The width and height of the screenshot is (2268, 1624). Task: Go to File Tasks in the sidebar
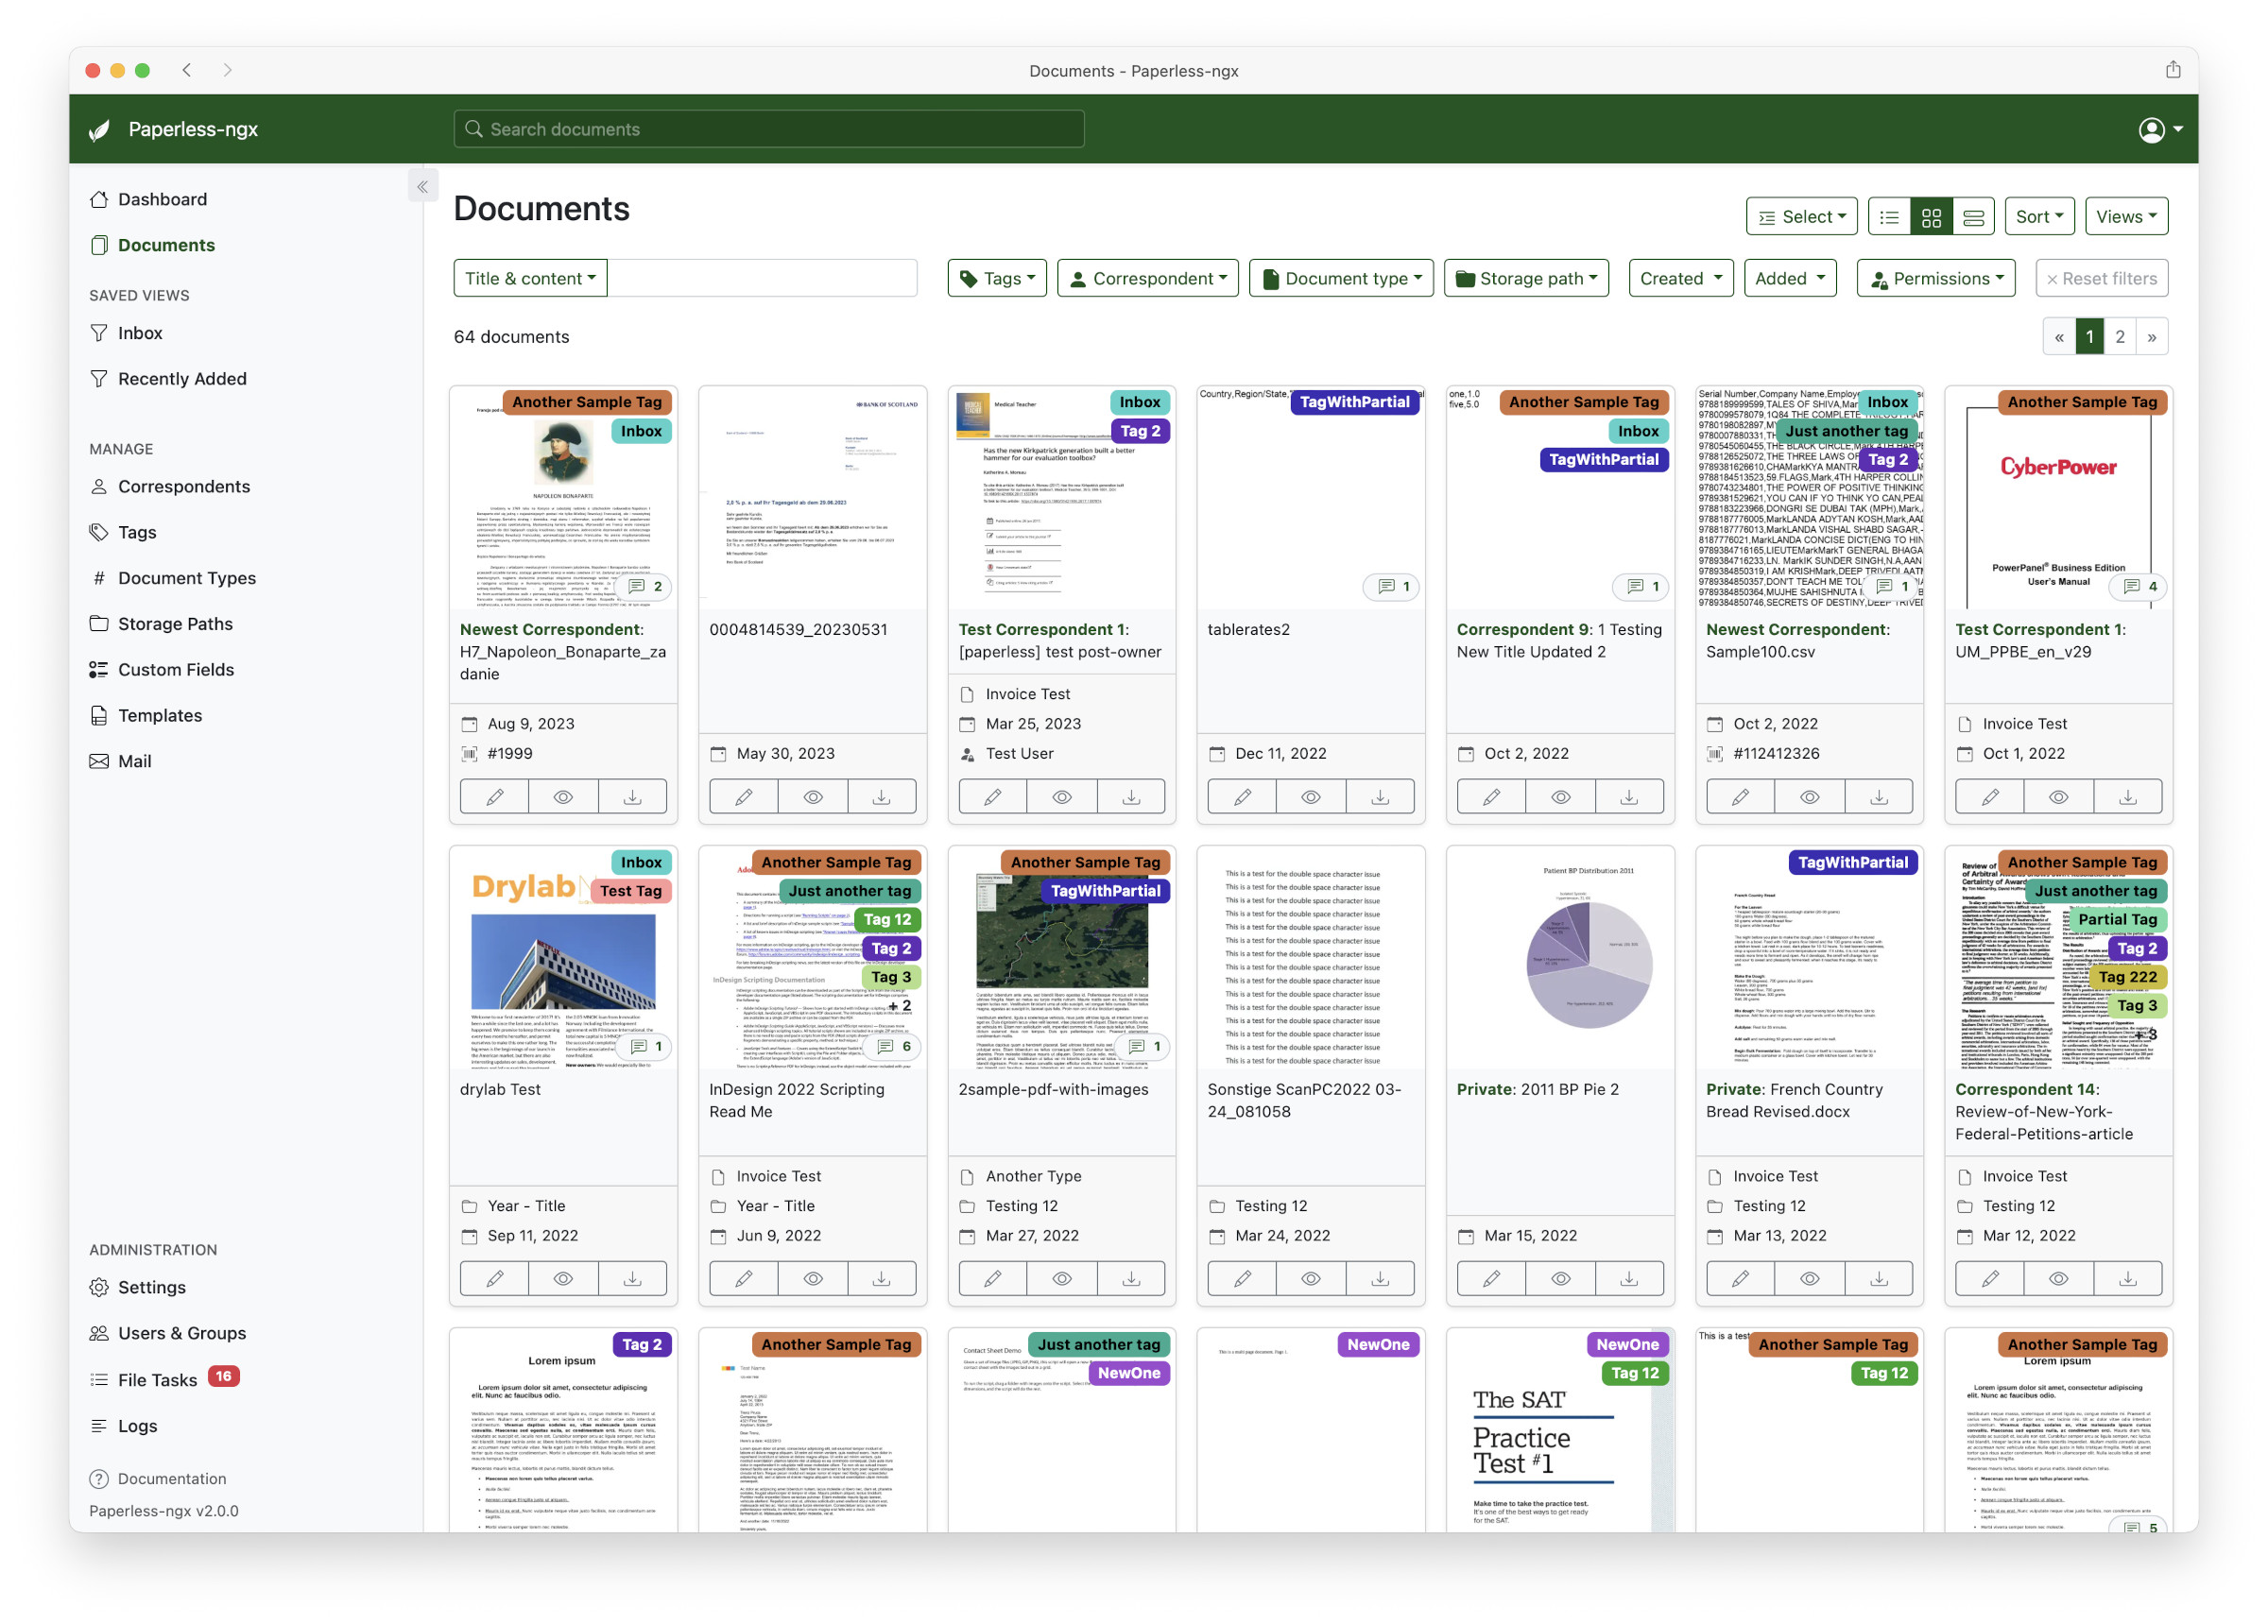(x=157, y=1379)
